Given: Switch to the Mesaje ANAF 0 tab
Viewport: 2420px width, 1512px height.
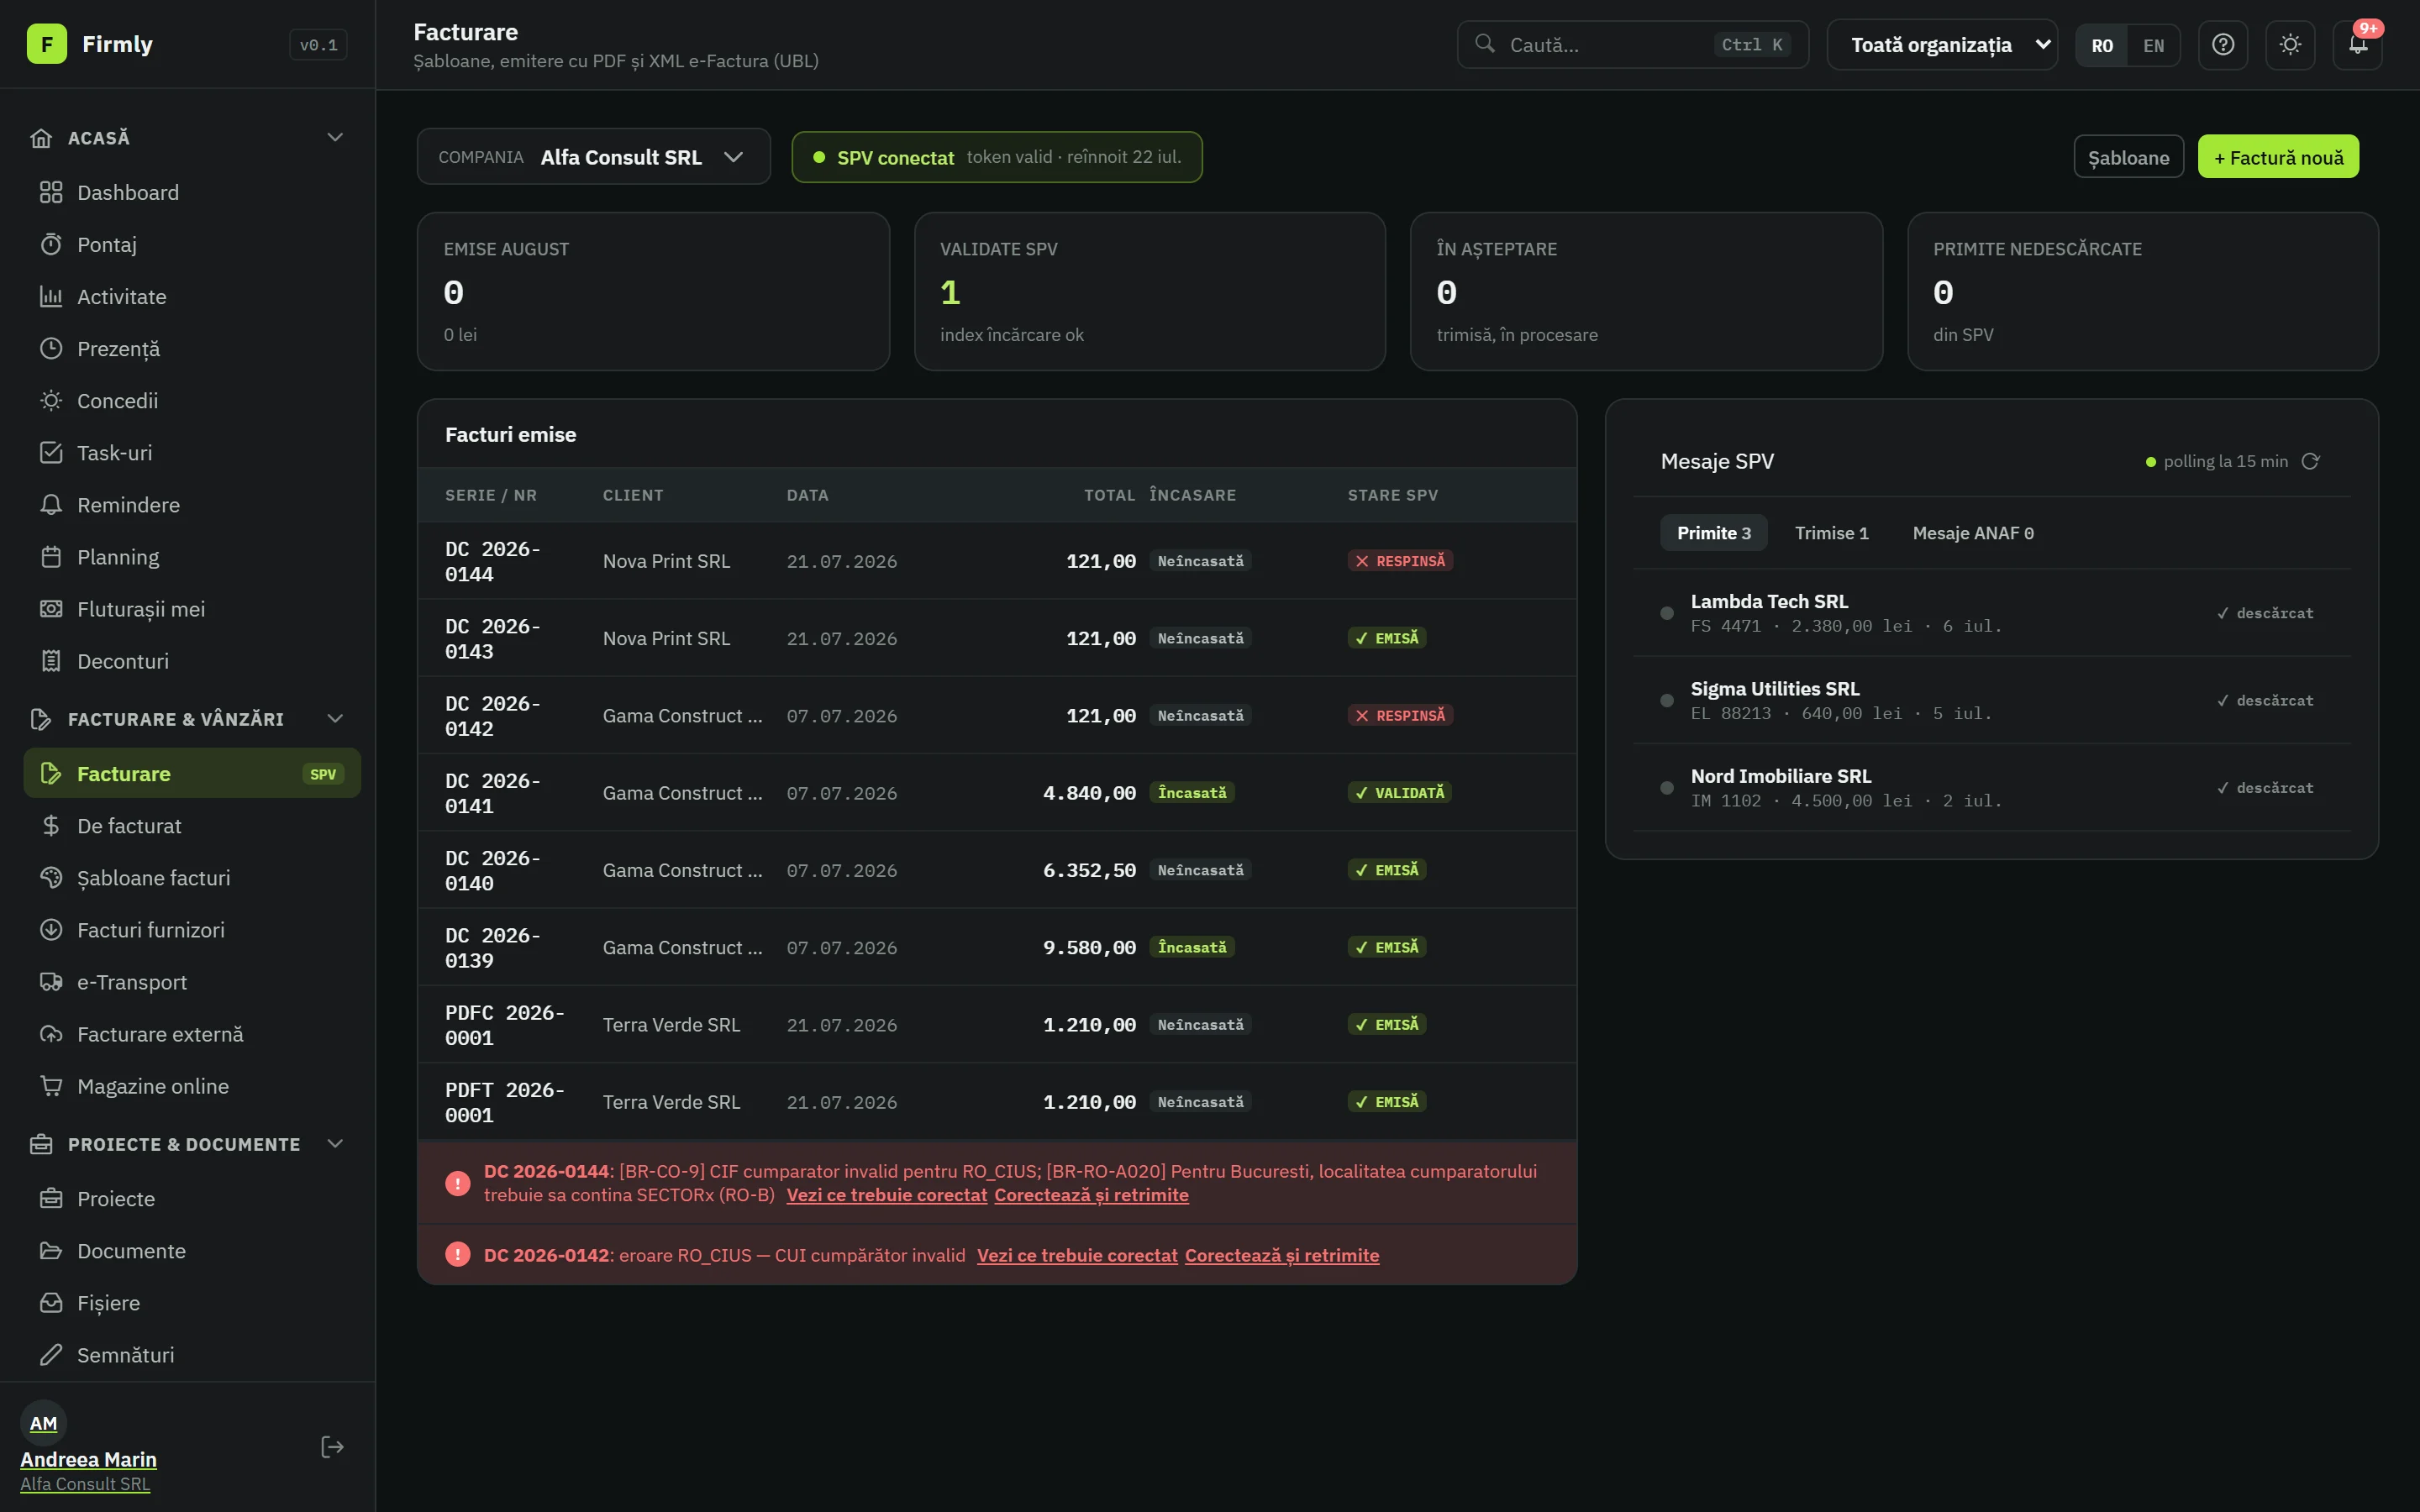Looking at the screenshot, I should [1973, 532].
